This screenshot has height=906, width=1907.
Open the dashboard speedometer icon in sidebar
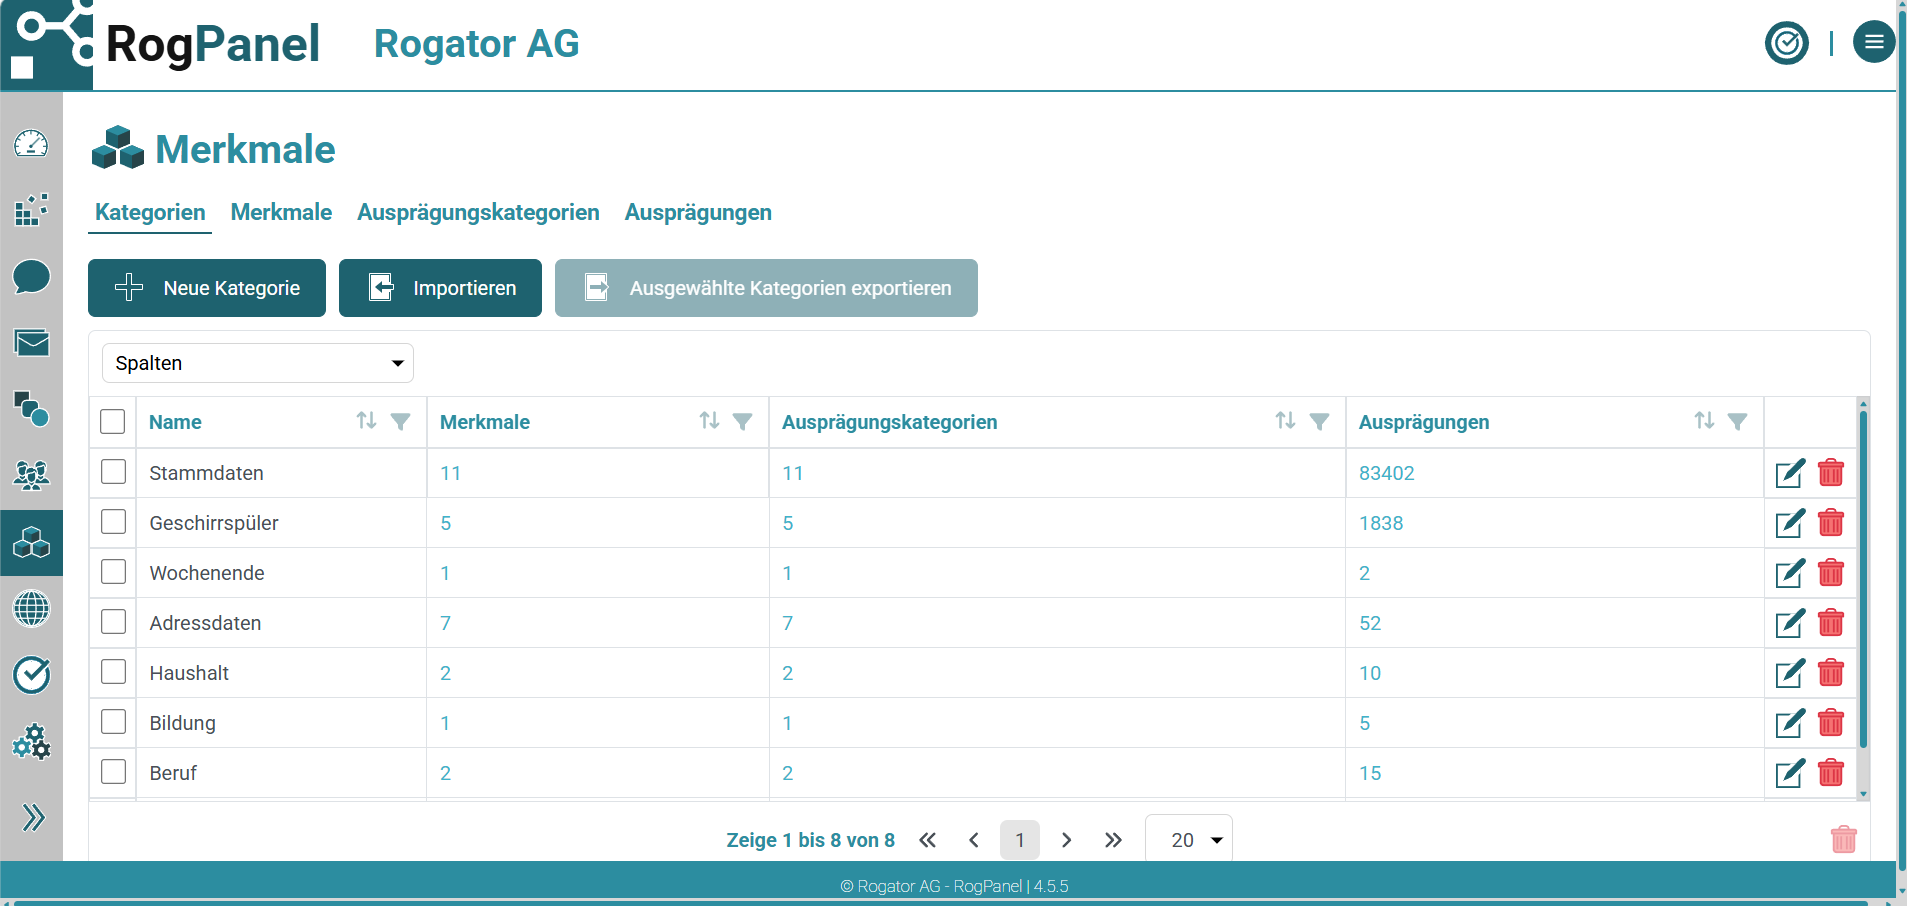pos(31,144)
